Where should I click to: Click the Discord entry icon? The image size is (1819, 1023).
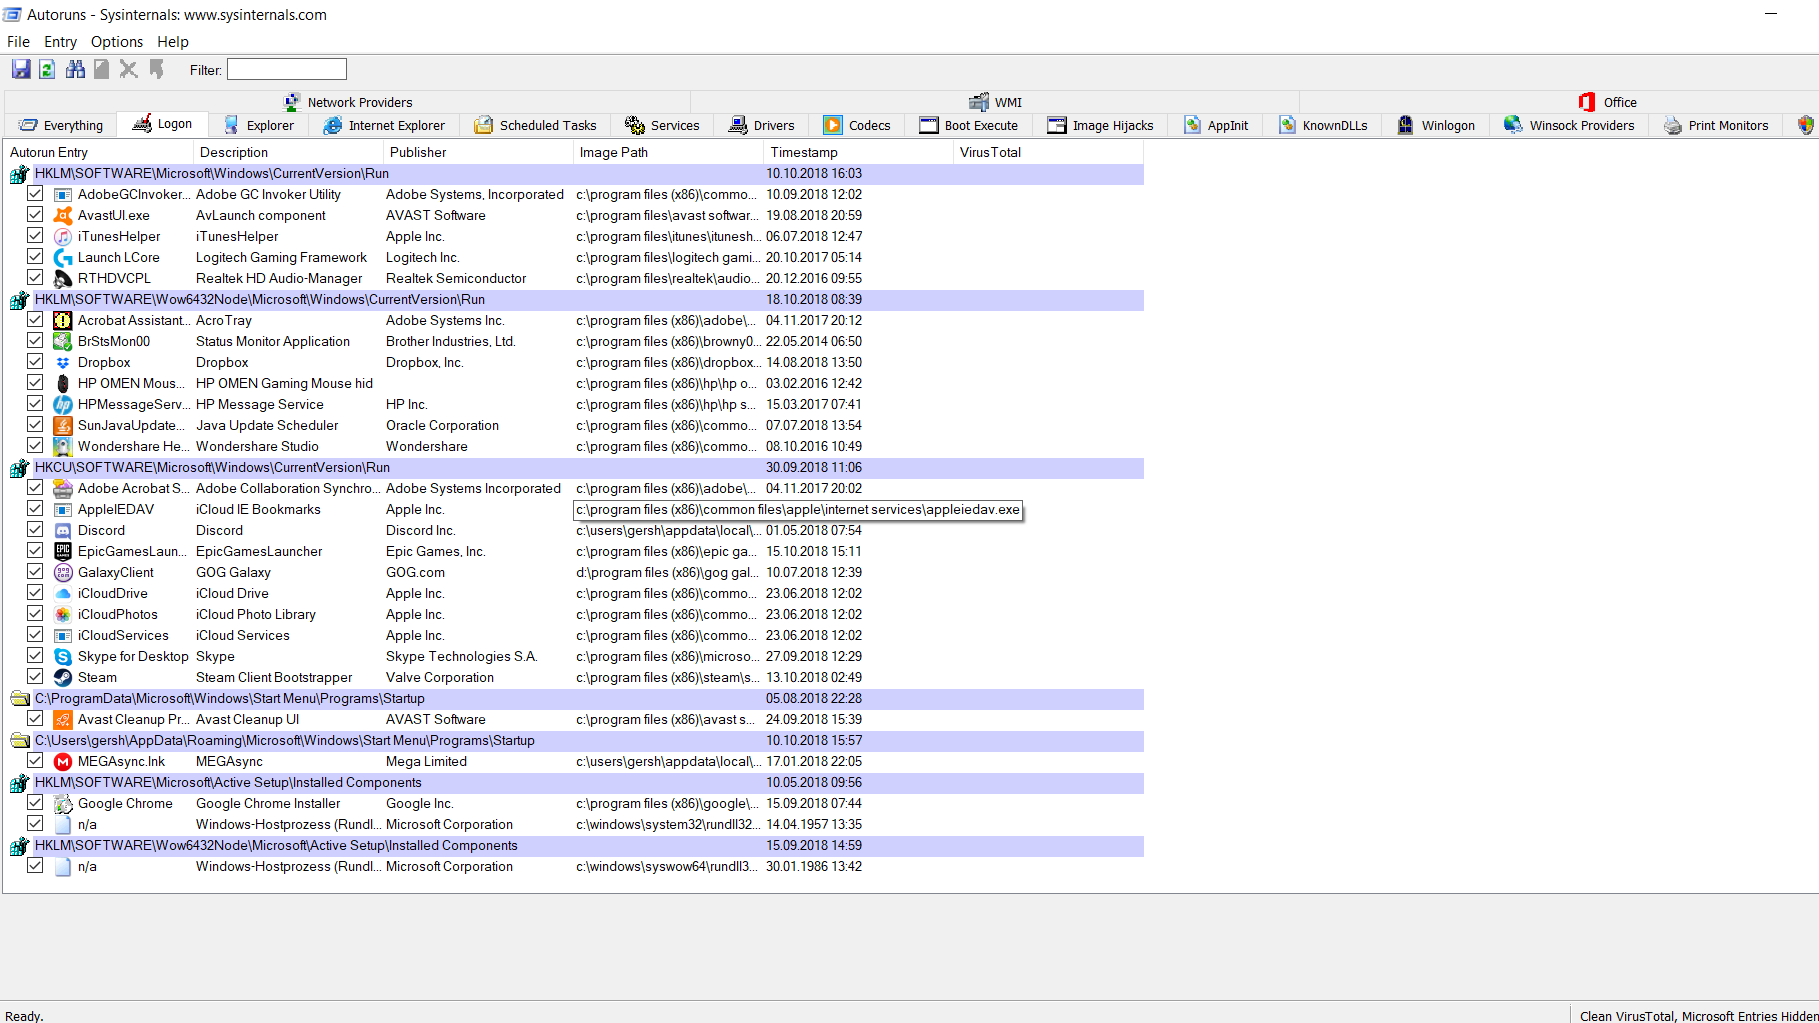pyautogui.click(x=63, y=530)
